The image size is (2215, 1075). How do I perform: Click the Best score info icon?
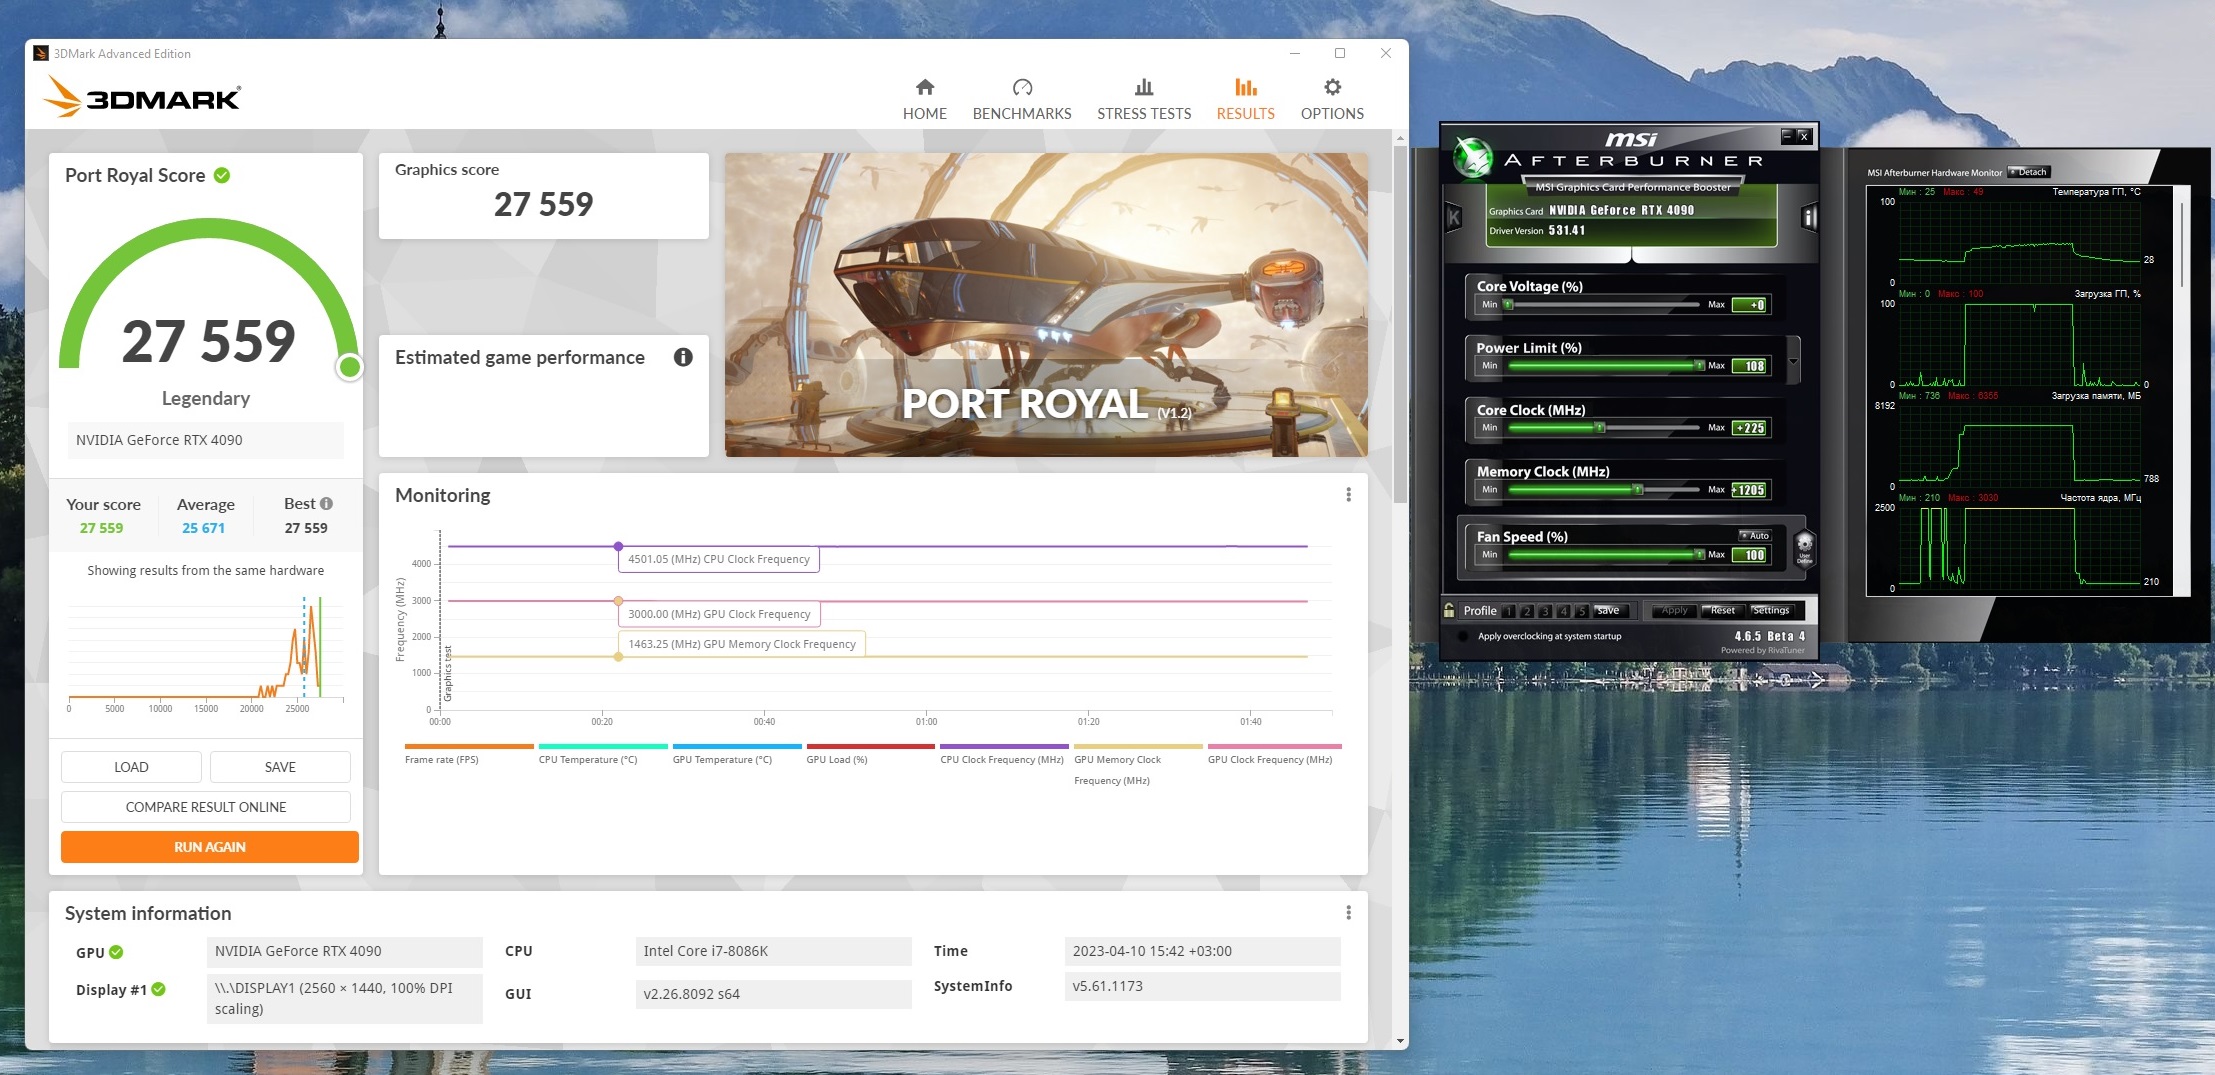[x=326, y=504]
